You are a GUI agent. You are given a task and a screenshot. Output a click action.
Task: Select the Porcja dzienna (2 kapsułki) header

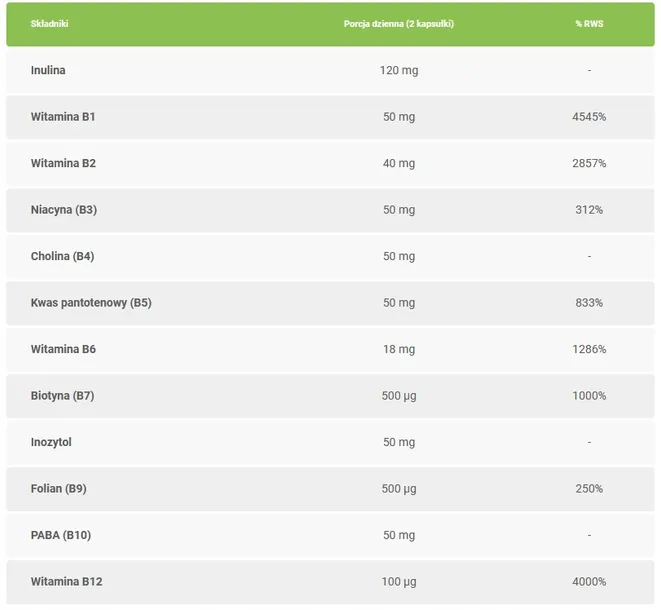[x=399, y=24]
